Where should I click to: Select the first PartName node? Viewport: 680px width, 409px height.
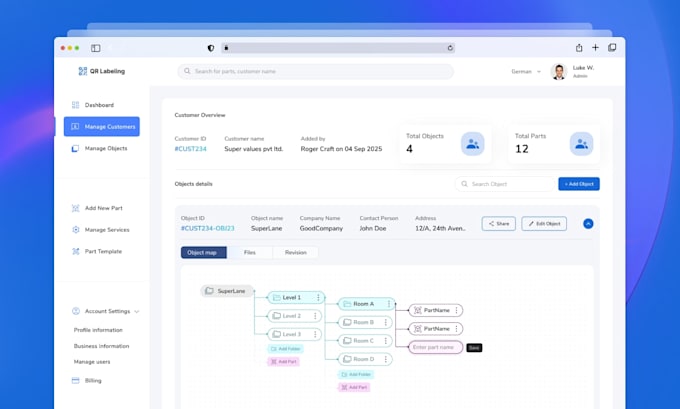[435, 311]
